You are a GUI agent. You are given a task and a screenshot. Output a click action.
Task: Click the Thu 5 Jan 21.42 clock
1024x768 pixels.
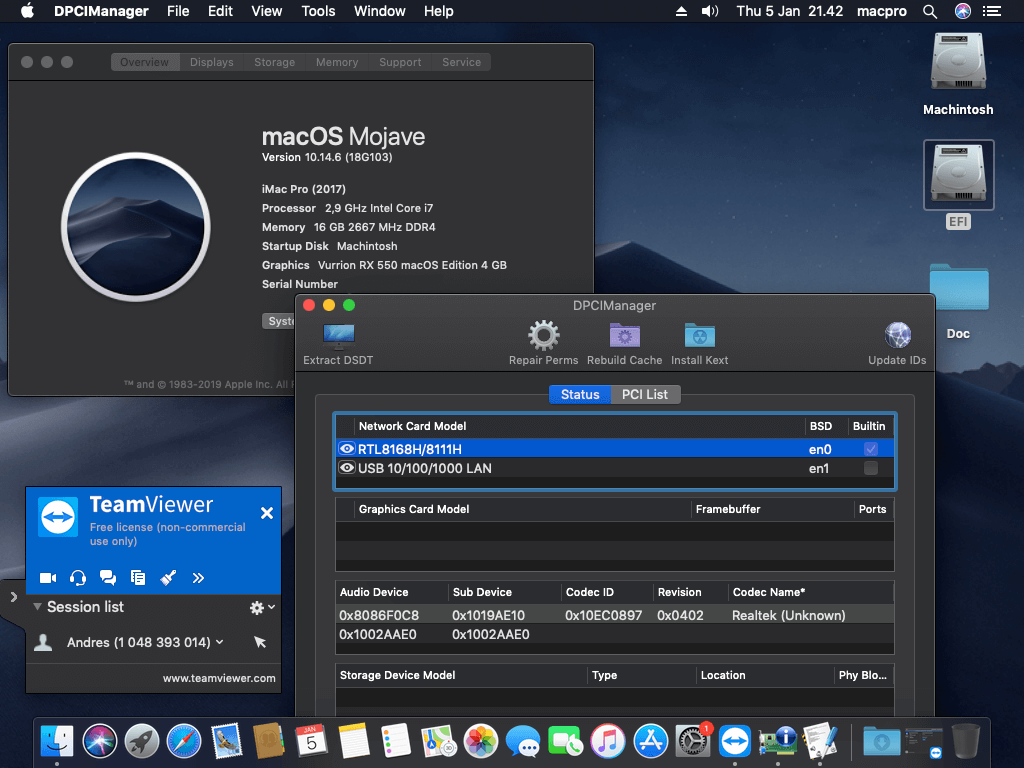(790, 11)
